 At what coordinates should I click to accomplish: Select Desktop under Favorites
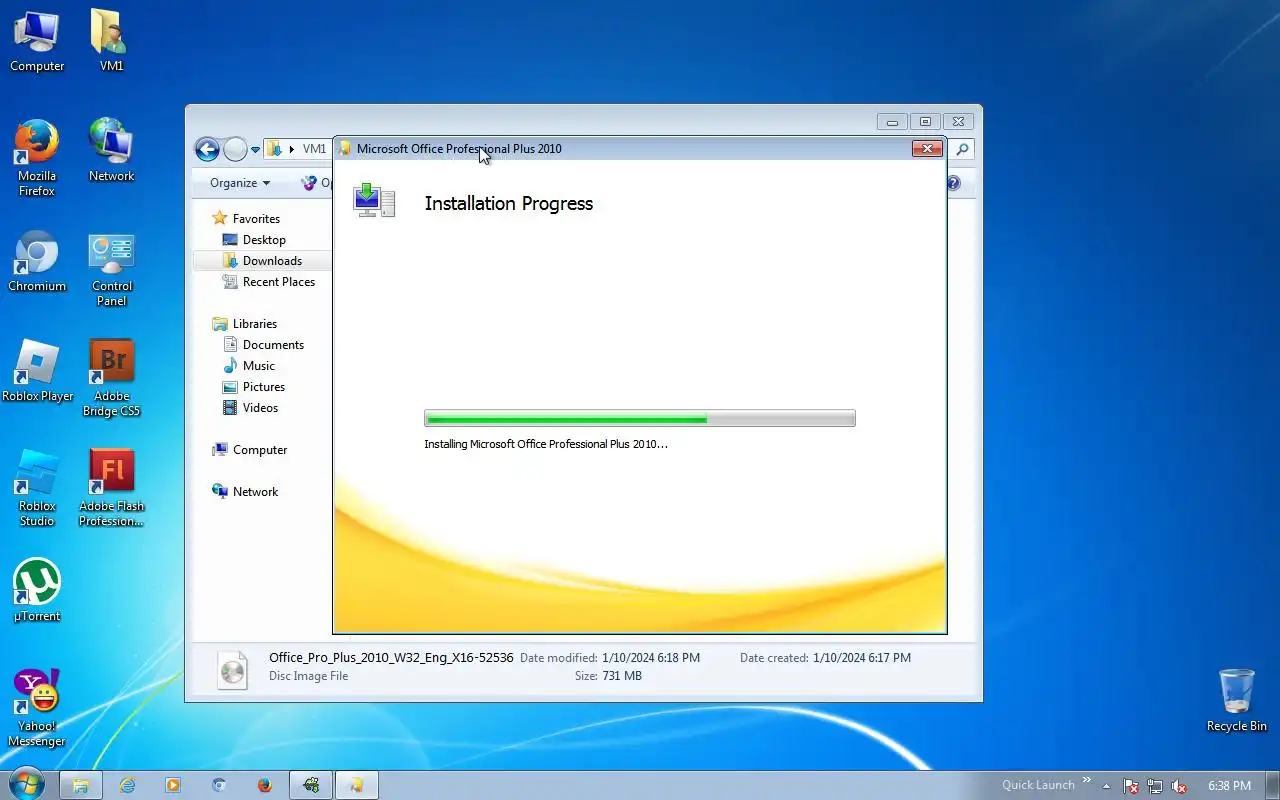point(264,240)
